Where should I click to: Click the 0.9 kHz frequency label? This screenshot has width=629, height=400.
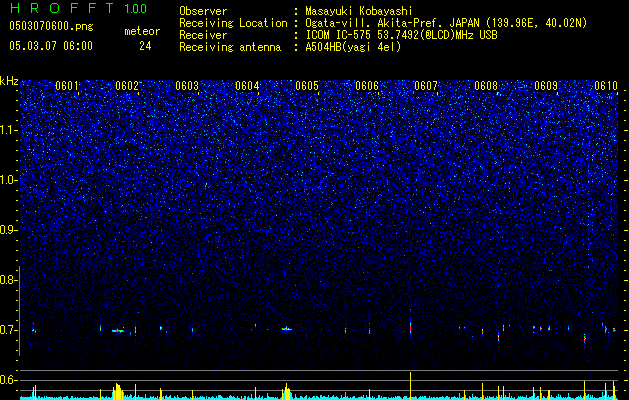[8, 230]
